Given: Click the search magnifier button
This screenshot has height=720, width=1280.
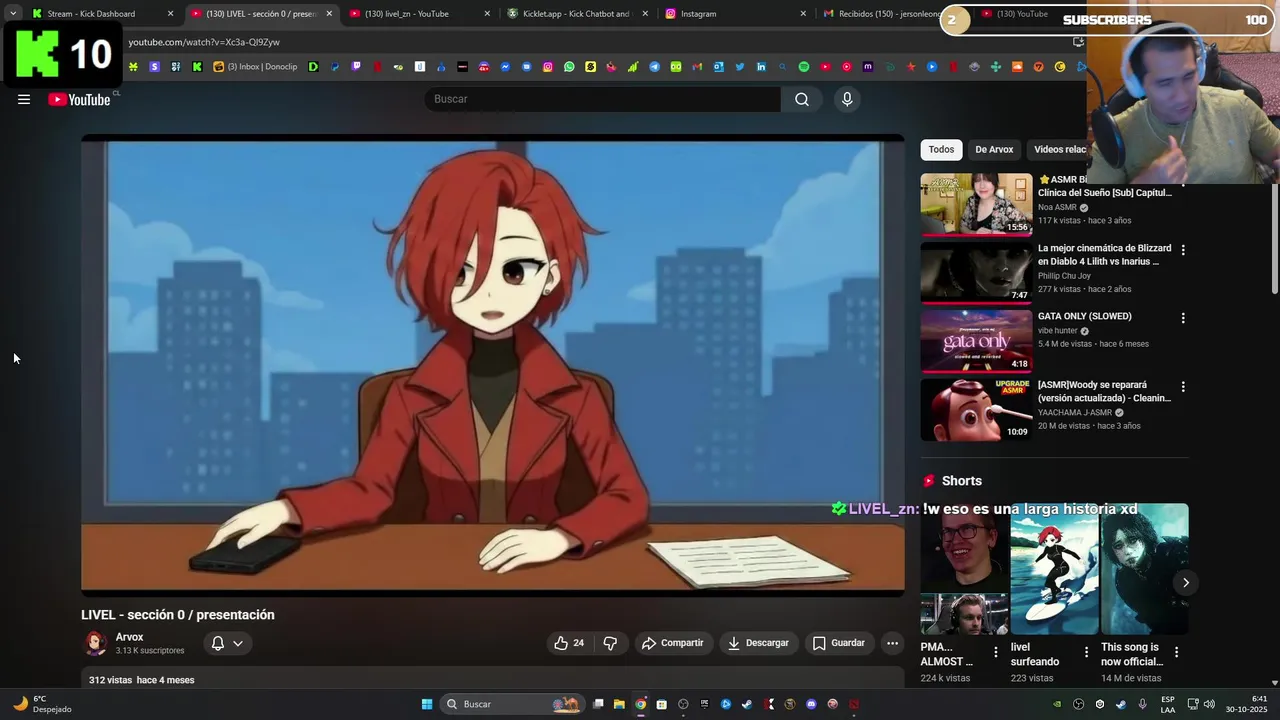Looking at the screenshot, I should point(802,99).
